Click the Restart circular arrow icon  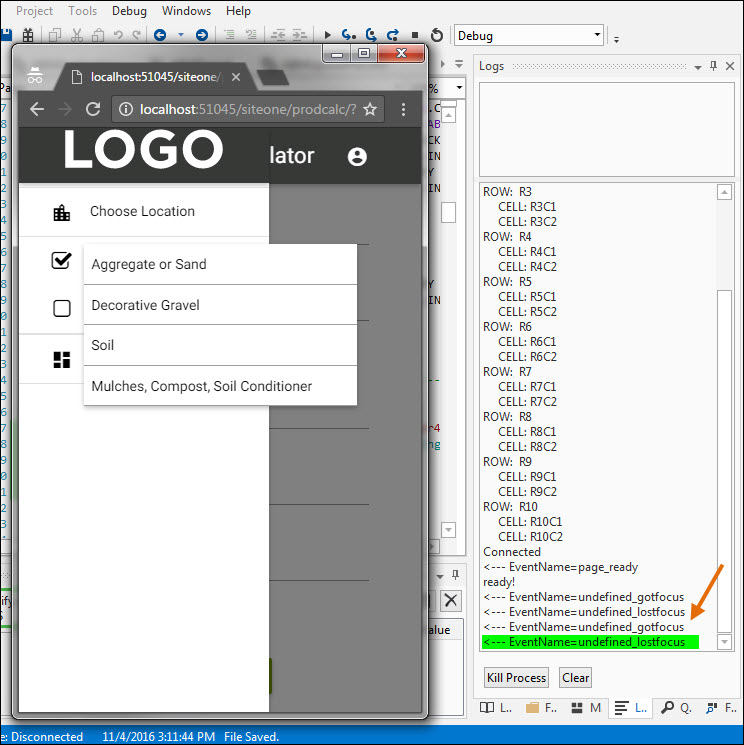pyautogui.click(x=437, y=35)
